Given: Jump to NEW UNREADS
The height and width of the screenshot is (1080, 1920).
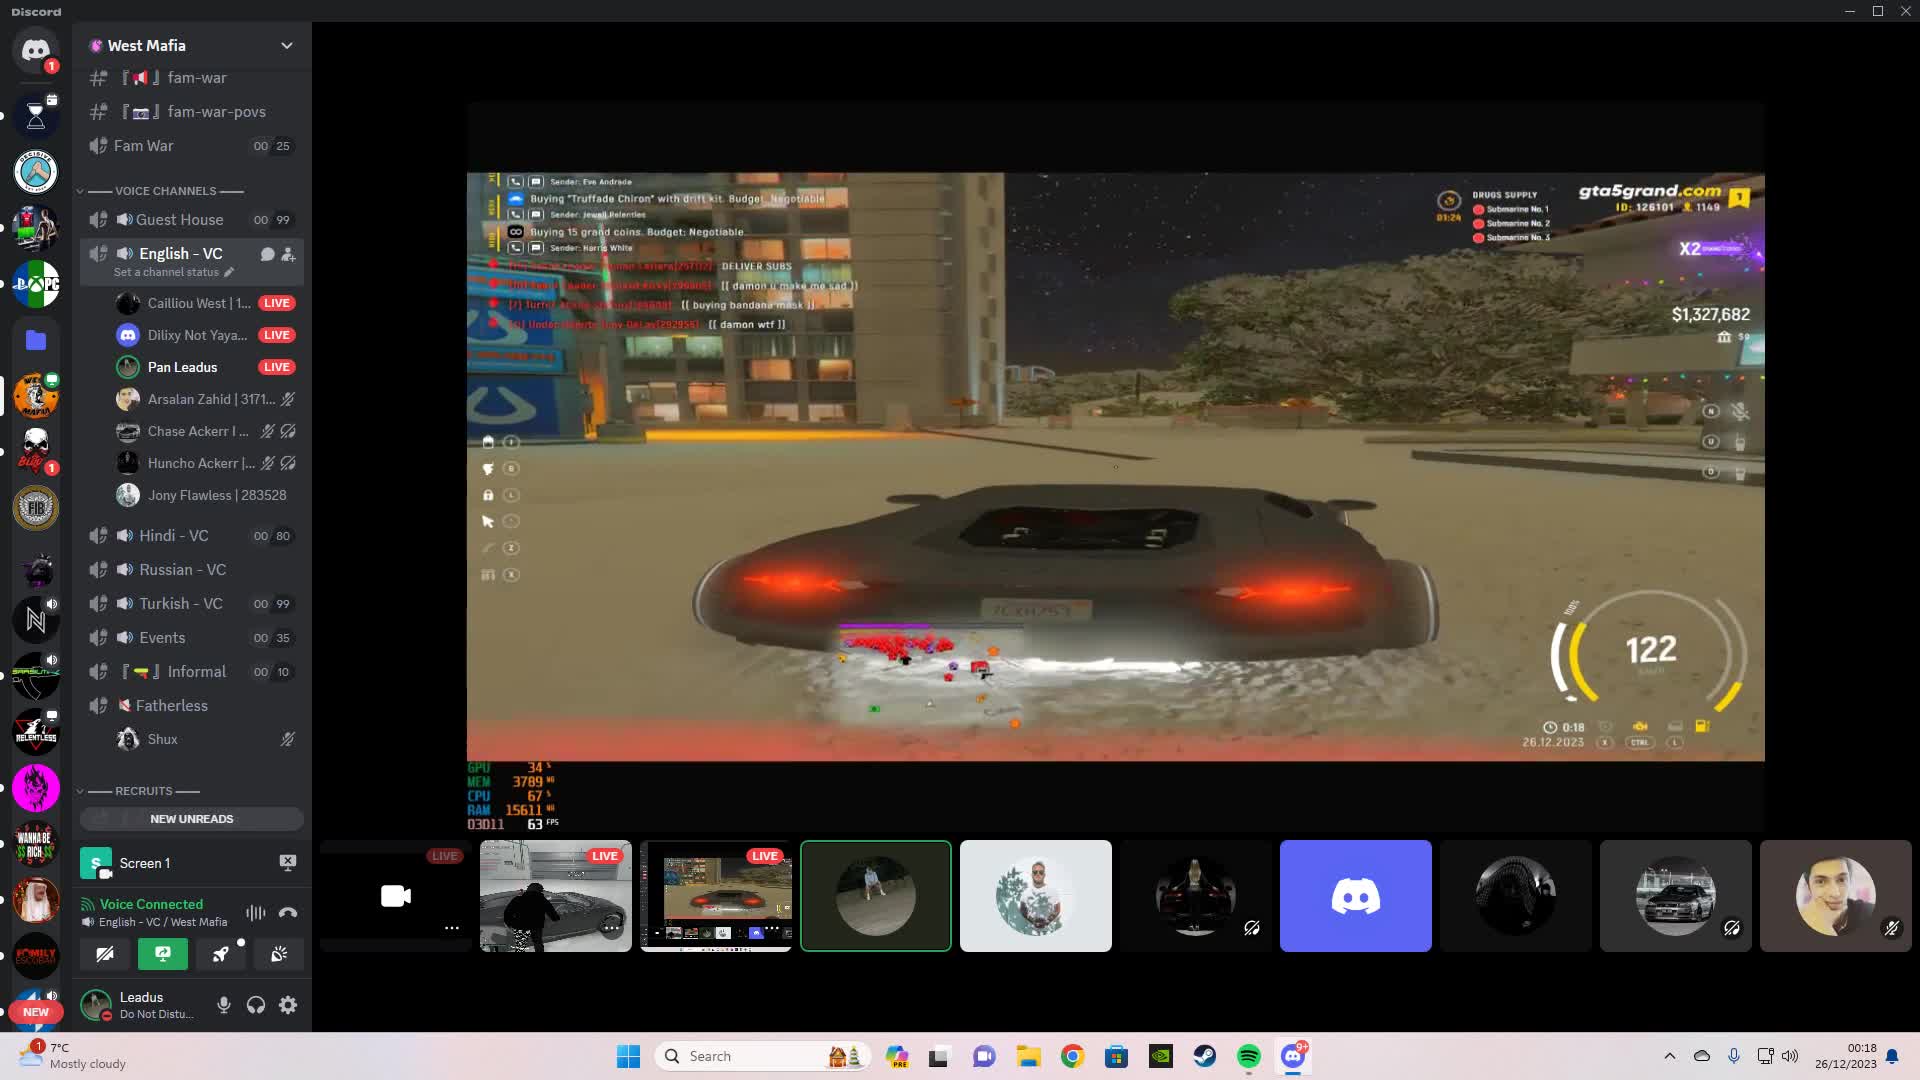Looking at the screenshot, I should pos(192,819).
